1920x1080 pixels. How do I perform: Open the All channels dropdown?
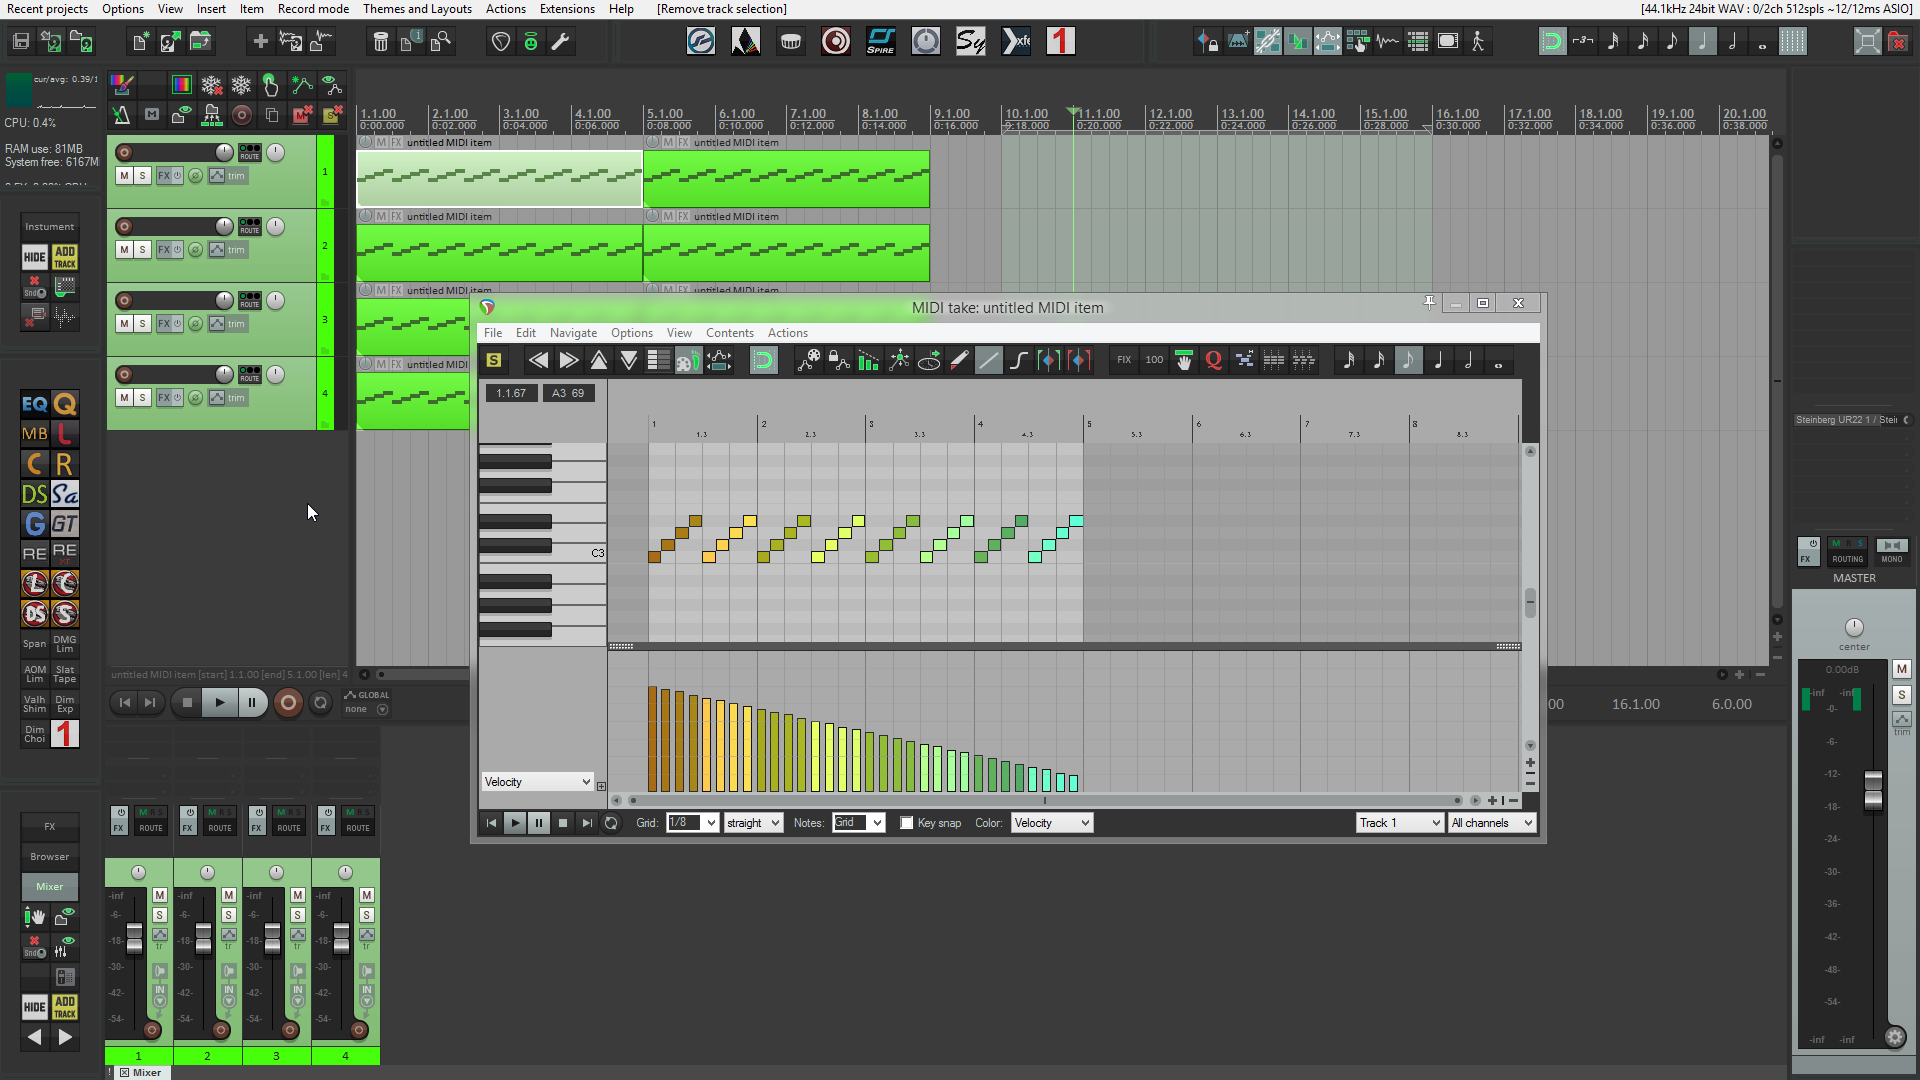pyautogui.click(x=1491, y=823)
